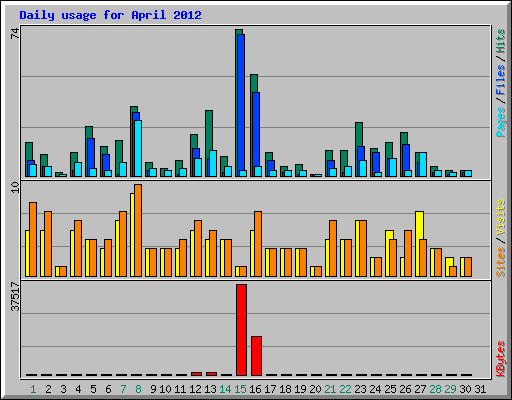Click the 'Hits' legend label
512x400 pixels.
point(500,41)
